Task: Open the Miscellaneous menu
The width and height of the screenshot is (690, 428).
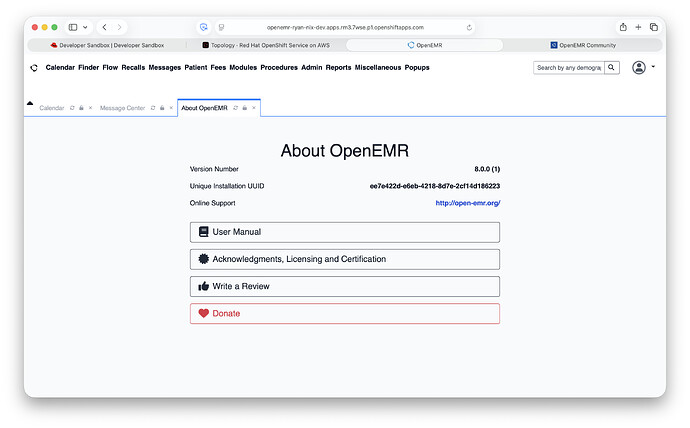Action: click(378, 68)
